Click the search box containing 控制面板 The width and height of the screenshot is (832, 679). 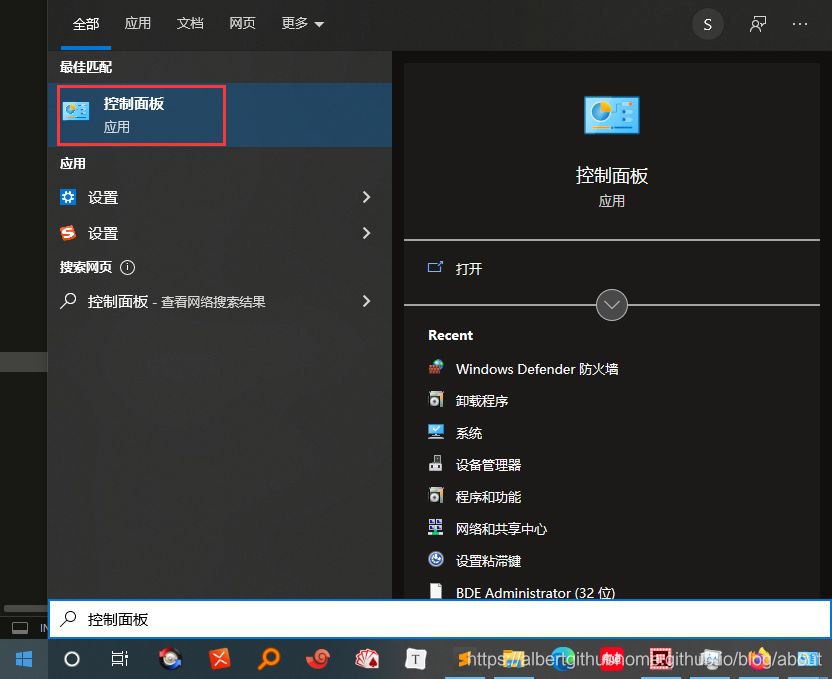(440, 619)
